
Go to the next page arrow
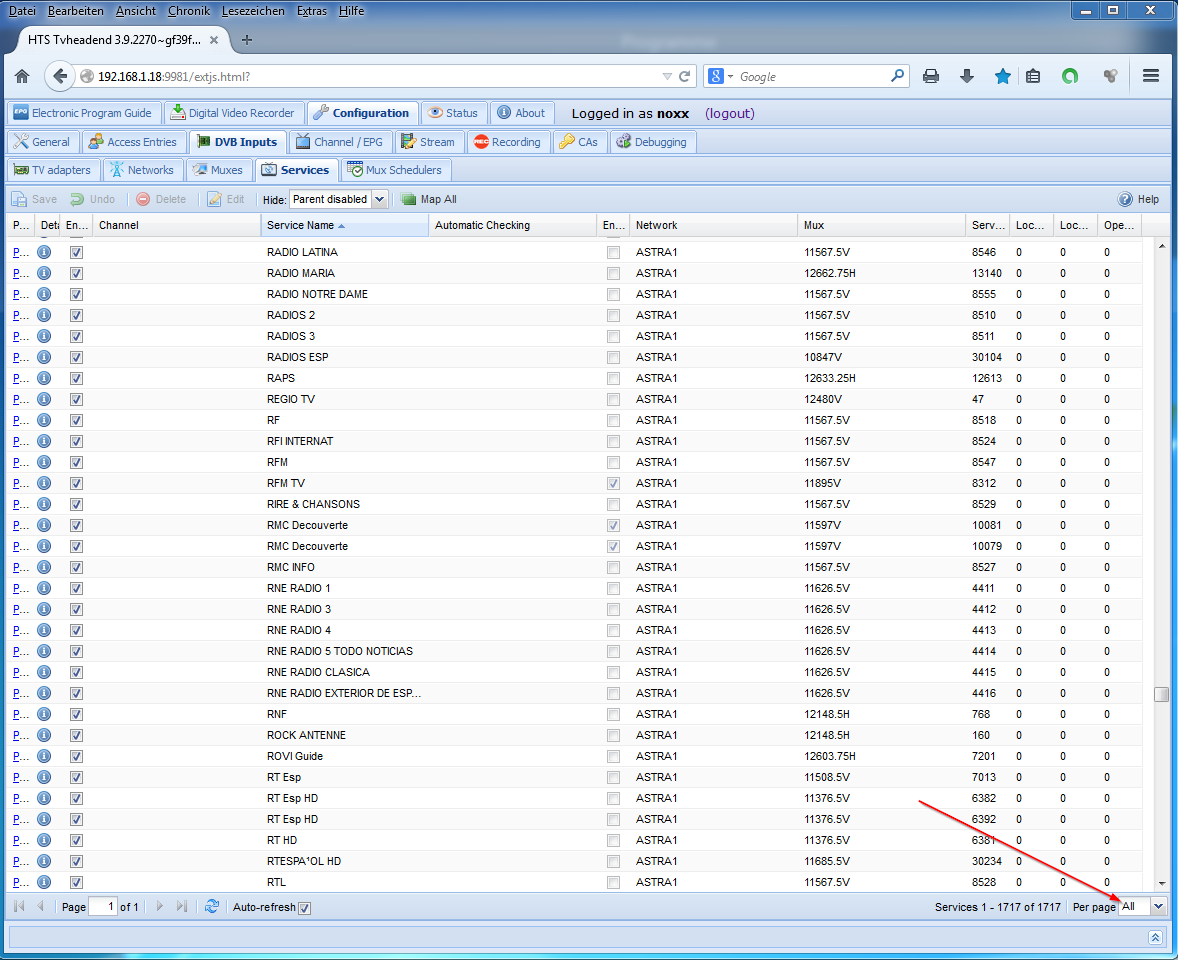click(160, 907)
